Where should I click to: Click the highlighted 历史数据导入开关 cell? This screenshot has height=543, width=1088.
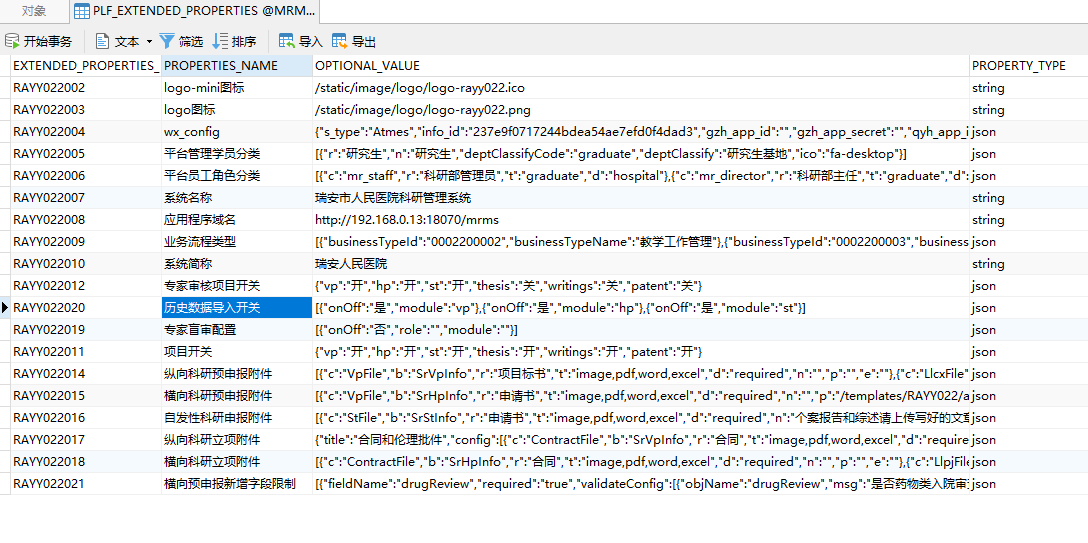pyautogui.click(x=237, y=308)
